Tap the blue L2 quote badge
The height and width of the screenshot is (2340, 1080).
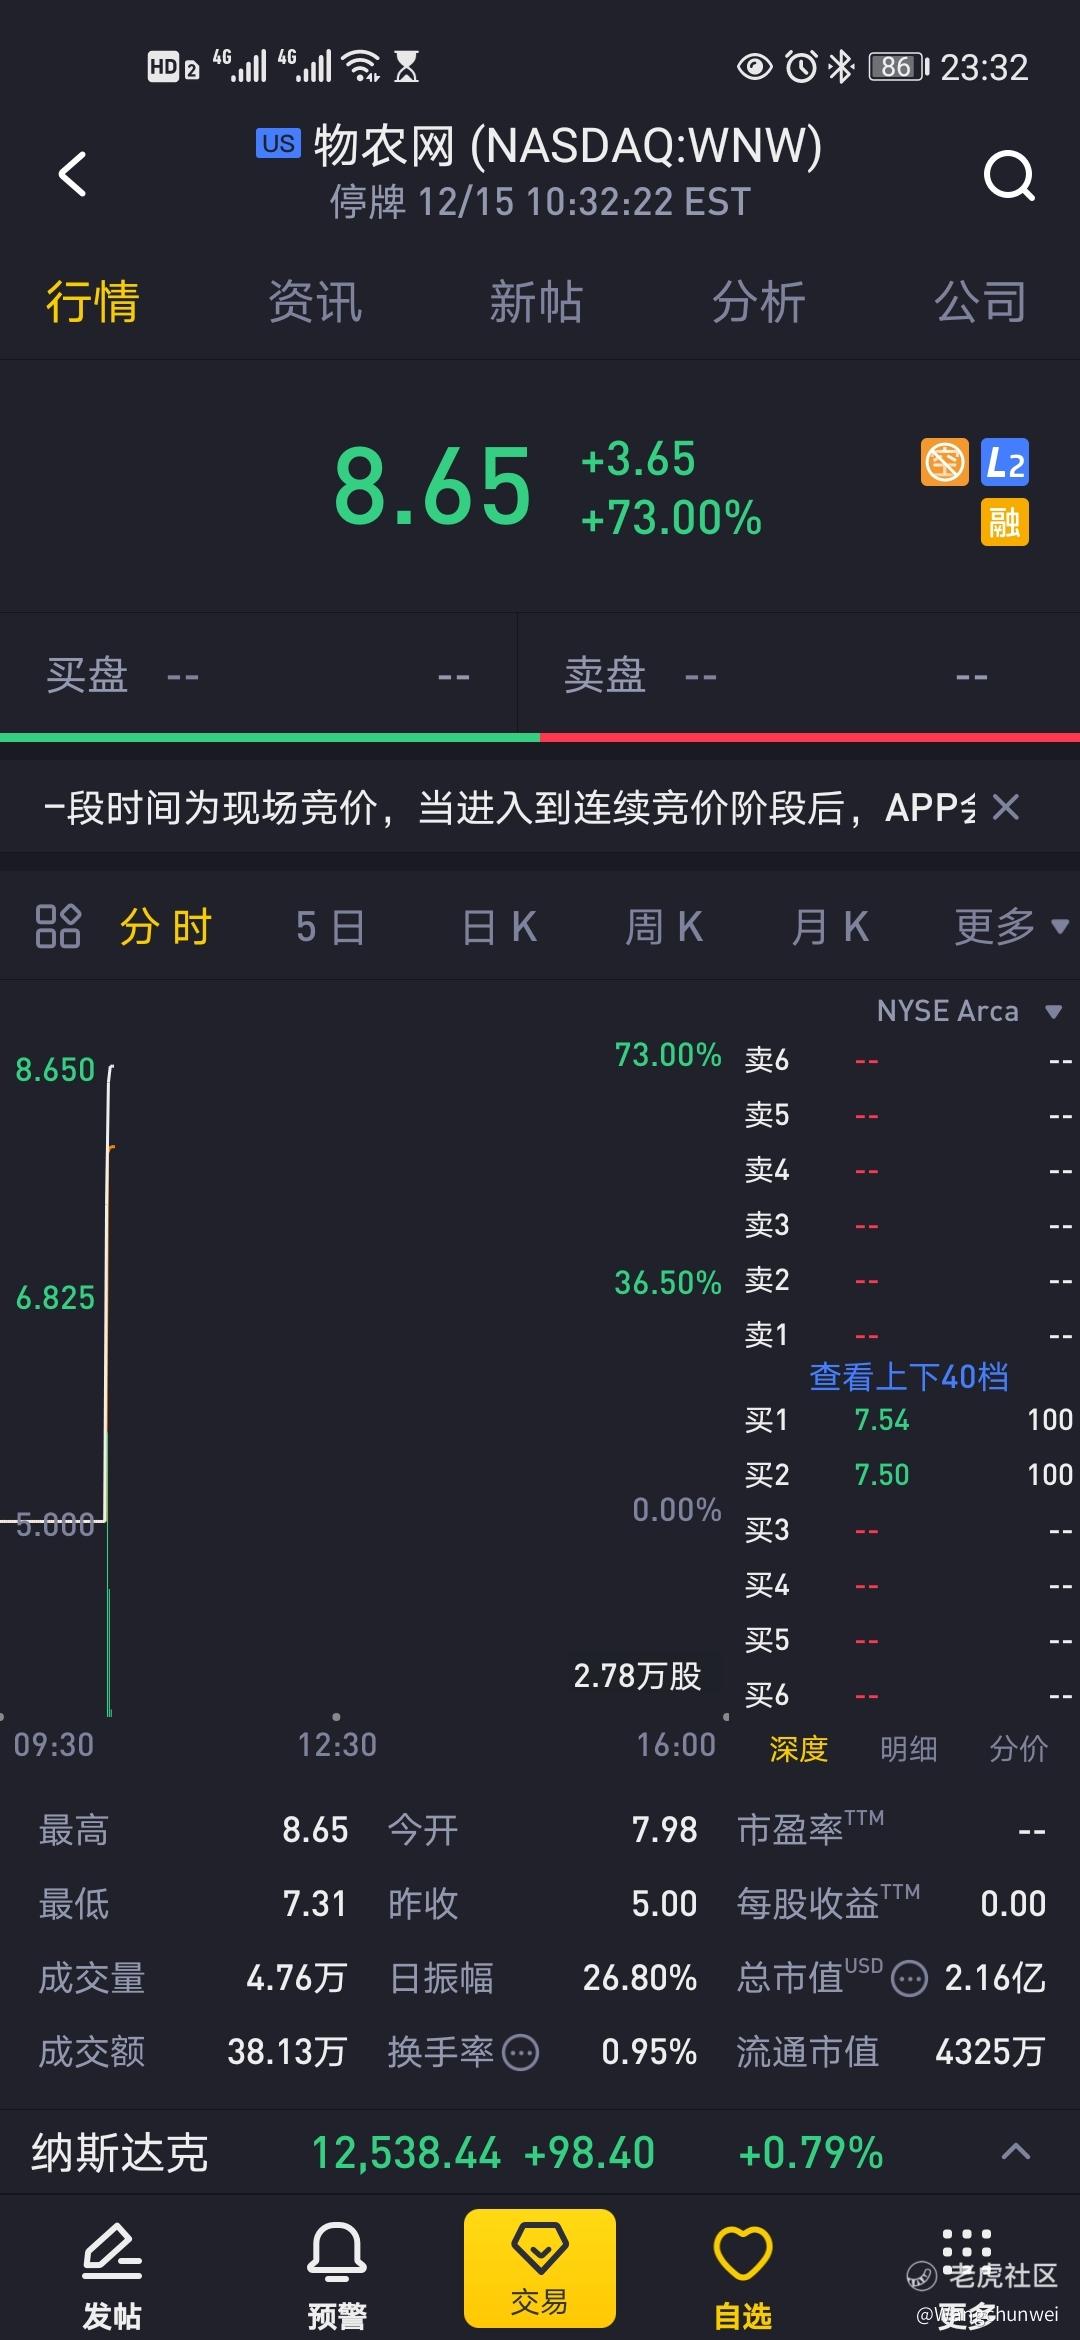click(1005, 462)
